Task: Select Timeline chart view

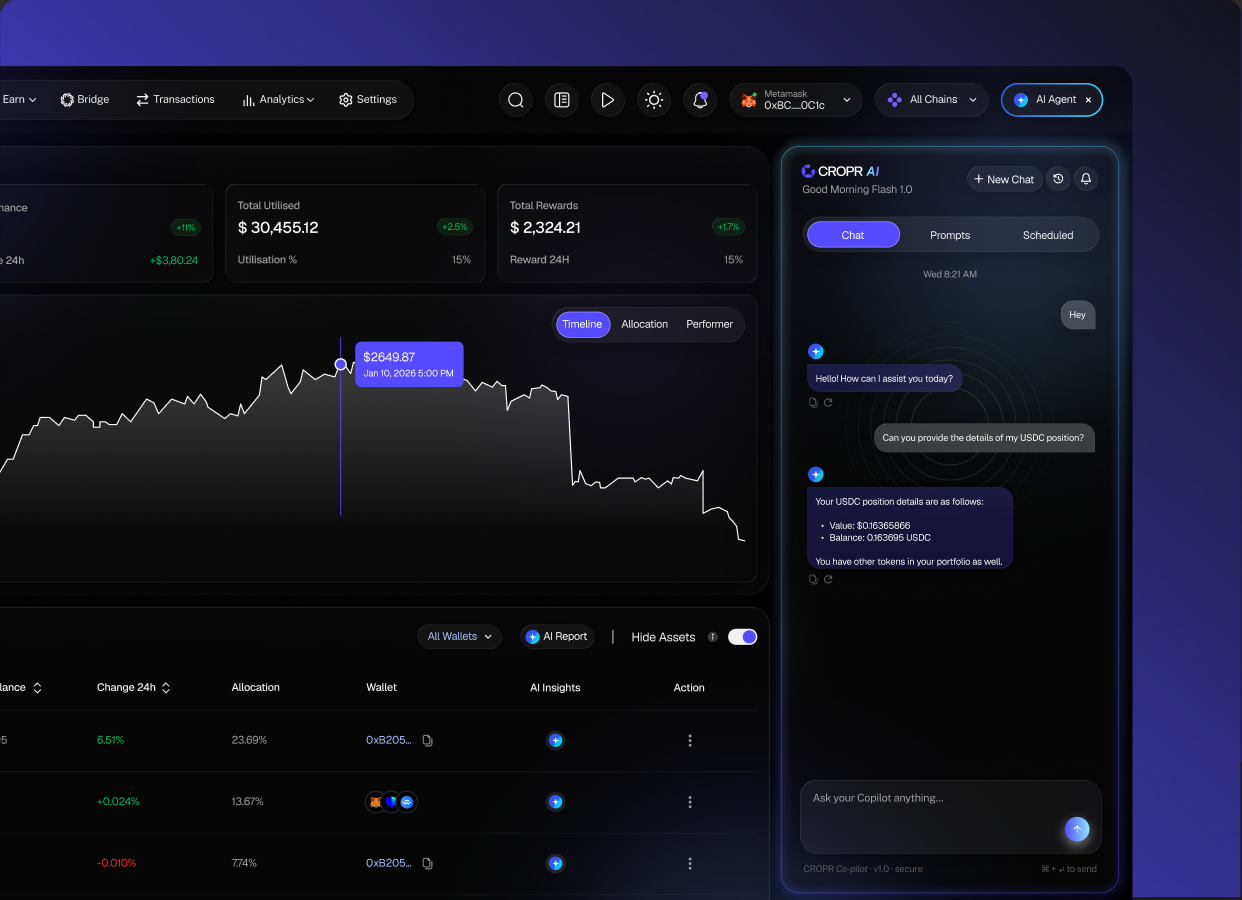Action: click(582, 324)
